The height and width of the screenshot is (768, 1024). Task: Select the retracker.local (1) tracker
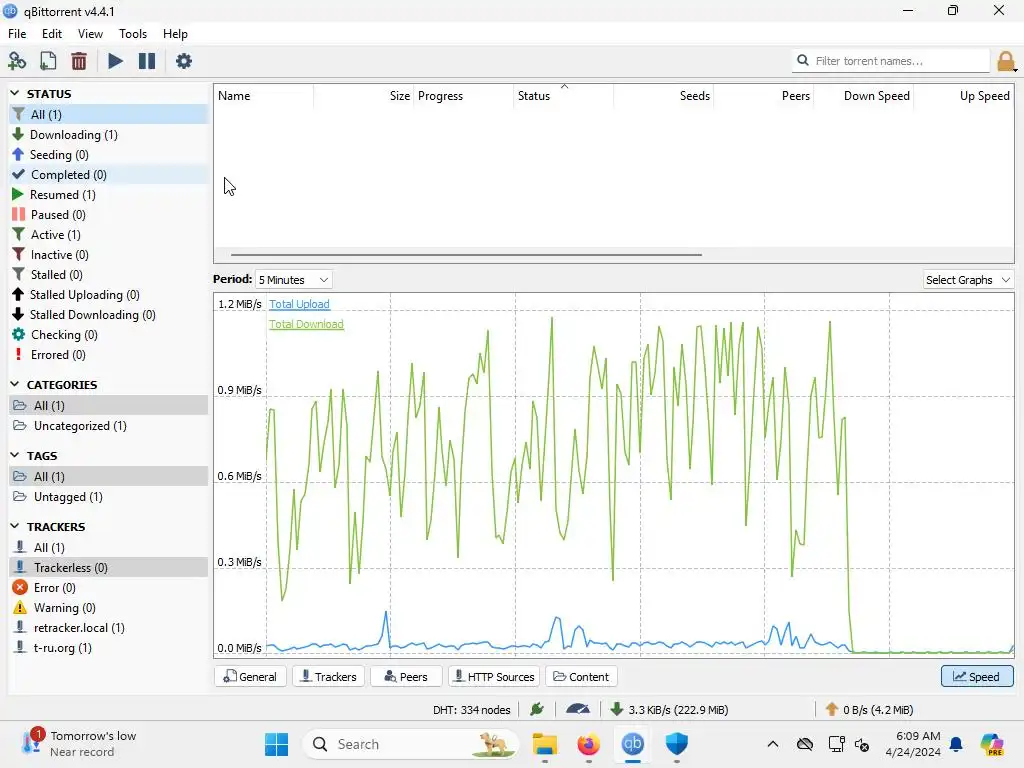(108, 628)
